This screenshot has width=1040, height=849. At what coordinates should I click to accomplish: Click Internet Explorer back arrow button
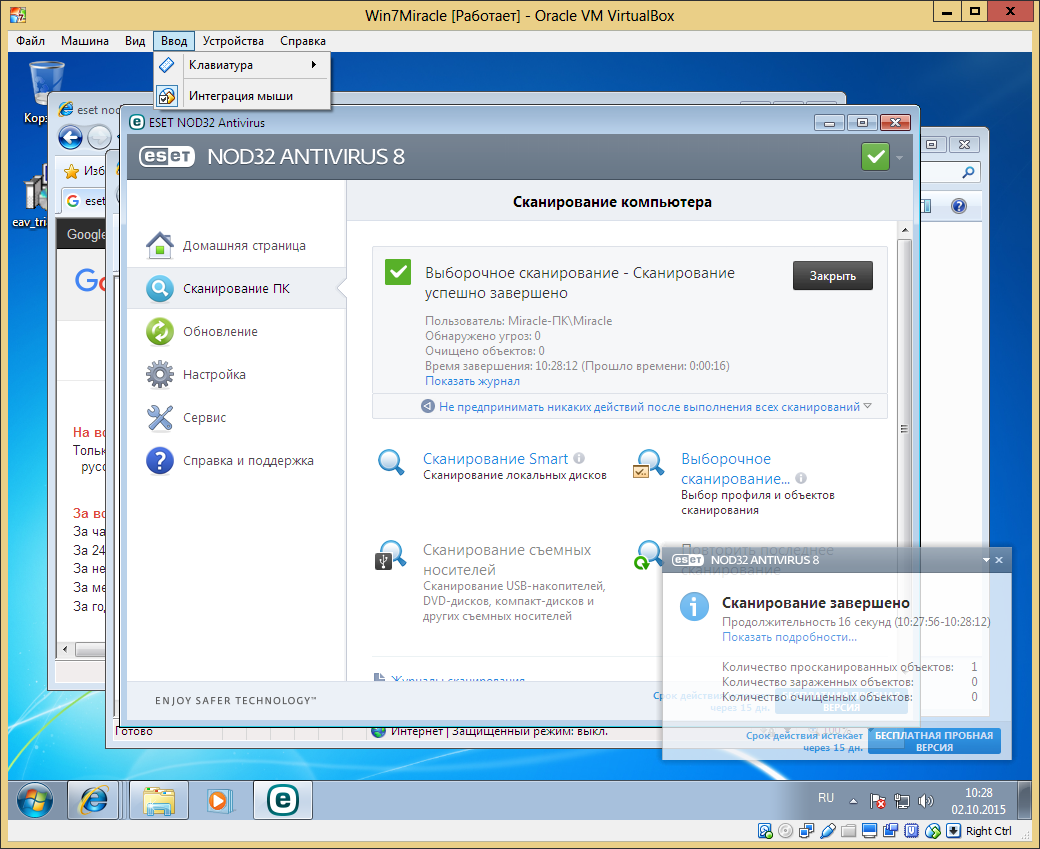[x=70, y=137]
